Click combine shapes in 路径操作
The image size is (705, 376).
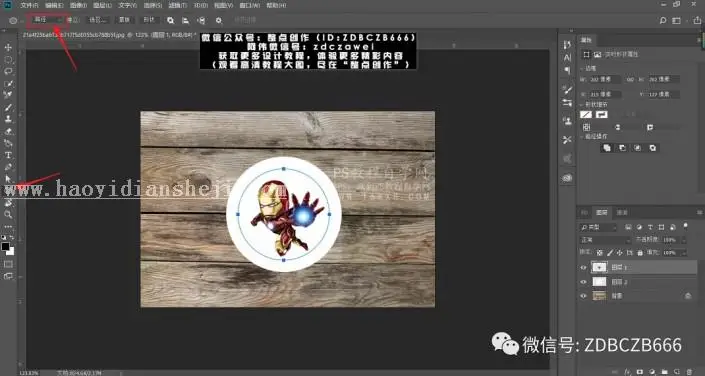(x=607, y=148)
